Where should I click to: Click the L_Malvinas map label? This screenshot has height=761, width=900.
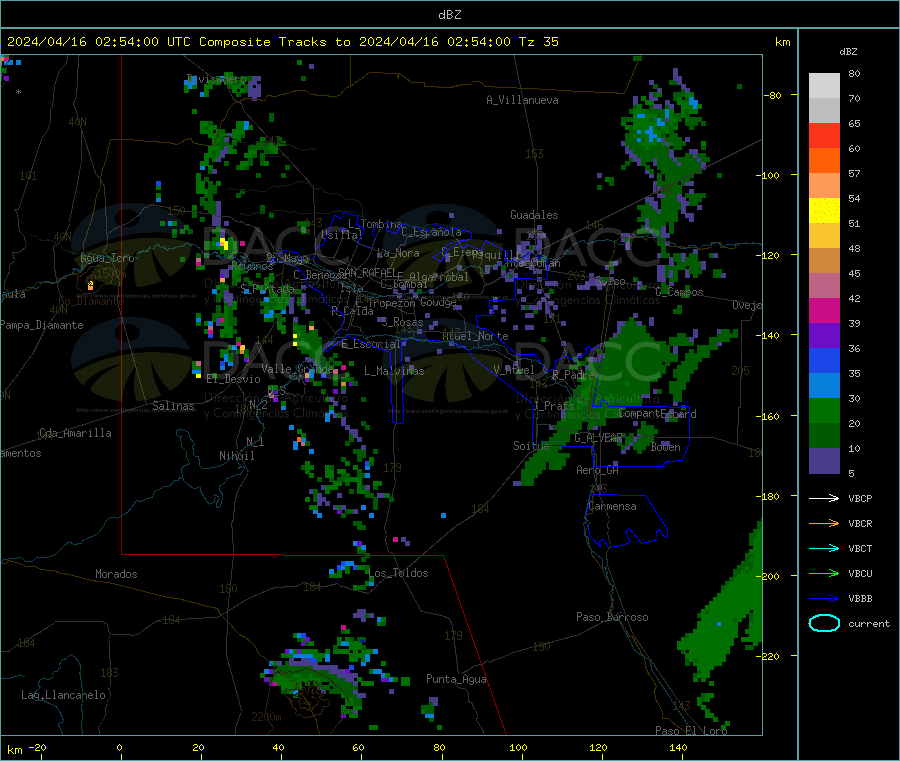click(x=394, y=371)
